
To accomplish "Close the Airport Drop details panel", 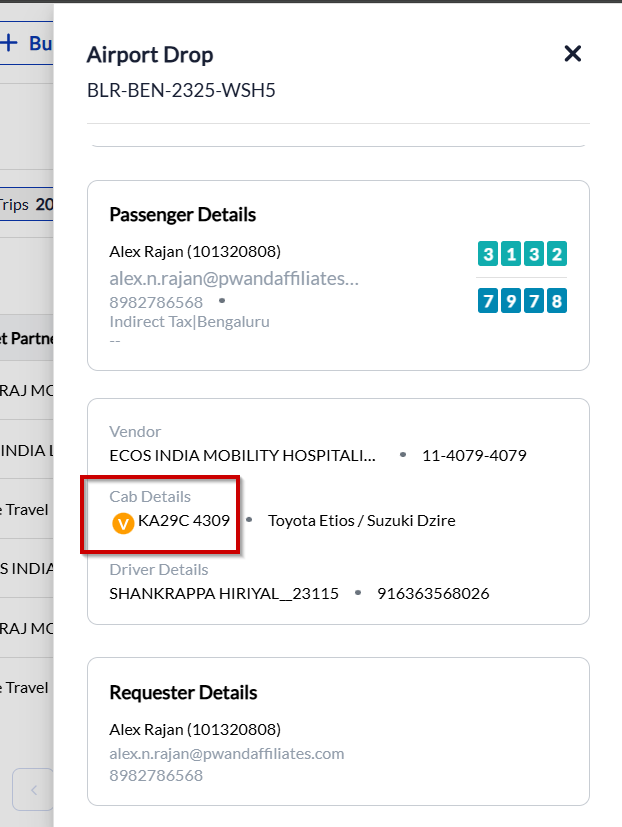I will [x=572, y=54].
